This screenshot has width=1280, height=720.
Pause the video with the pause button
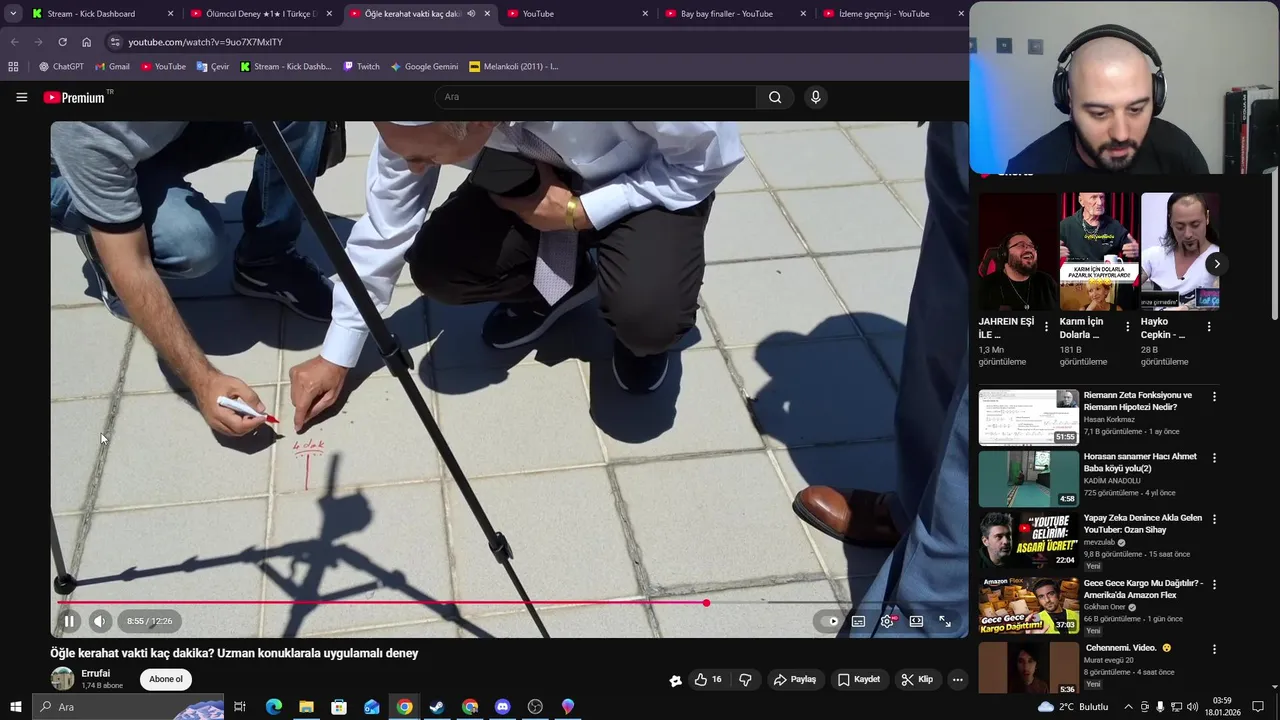click(x=69, y=621)
